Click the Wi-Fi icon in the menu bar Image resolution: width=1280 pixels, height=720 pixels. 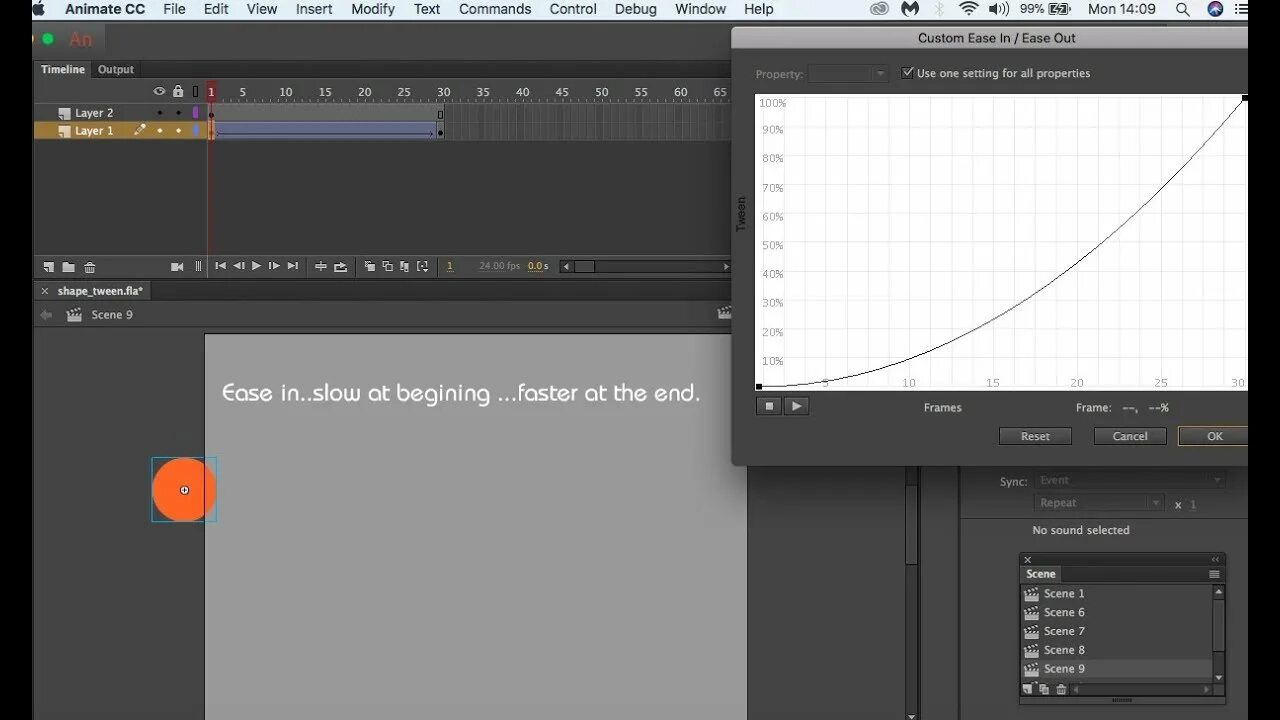(x=968, y=9)
